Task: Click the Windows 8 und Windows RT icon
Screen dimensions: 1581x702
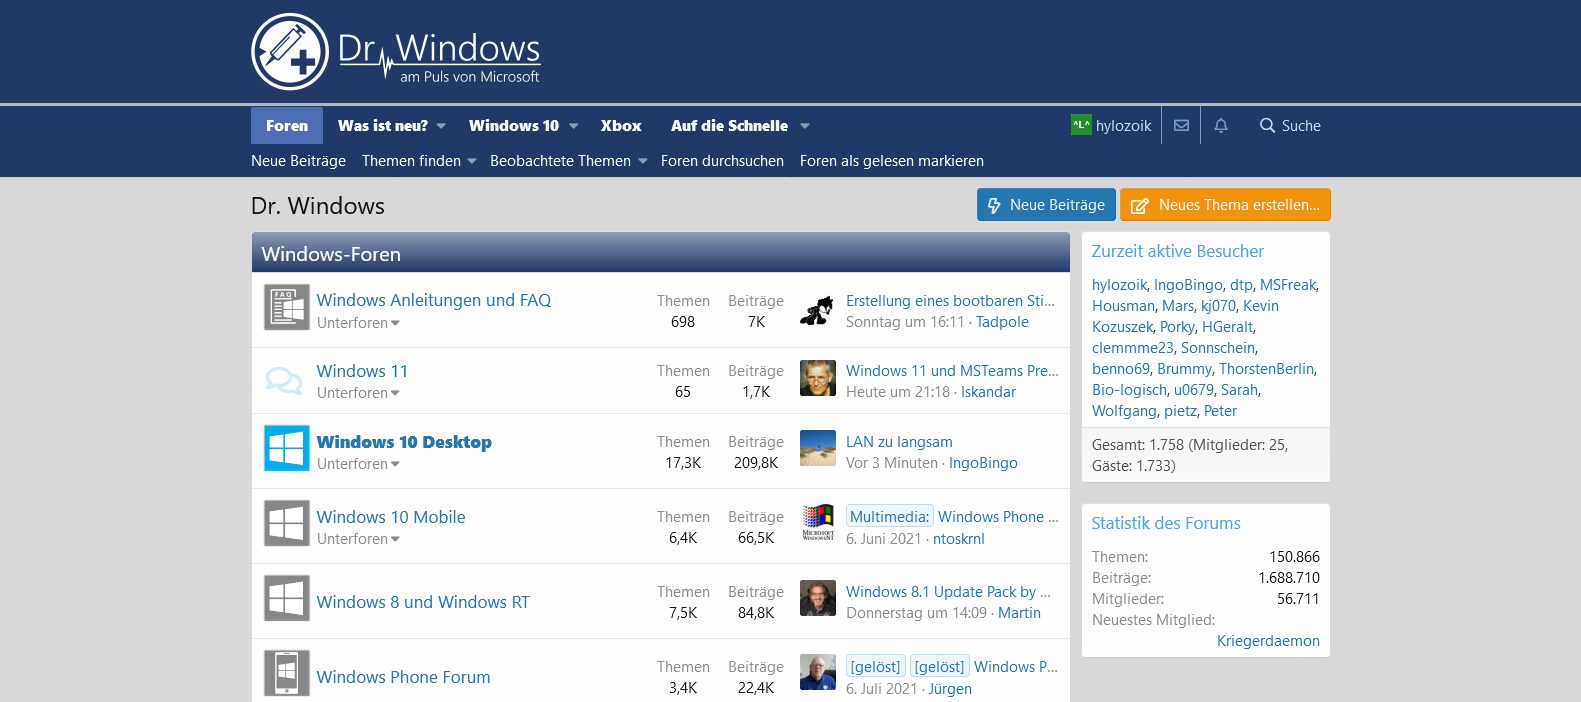Action: coord(287,598)
